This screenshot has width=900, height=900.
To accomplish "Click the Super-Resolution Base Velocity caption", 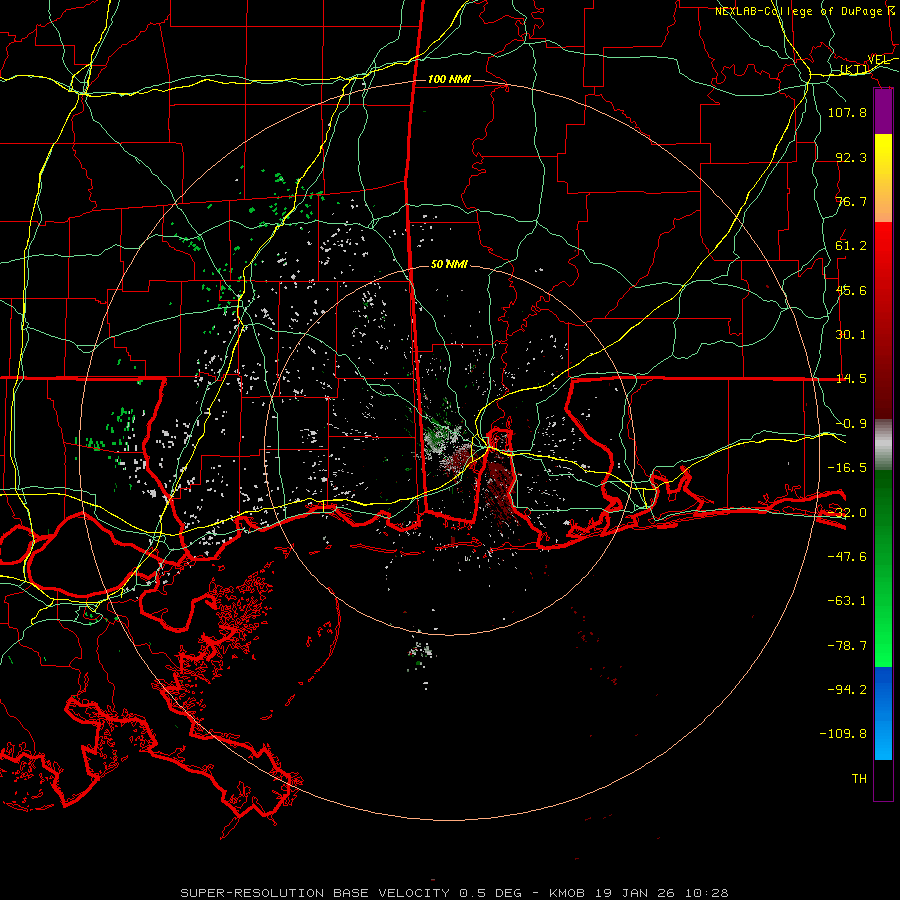I will [455, 893].
